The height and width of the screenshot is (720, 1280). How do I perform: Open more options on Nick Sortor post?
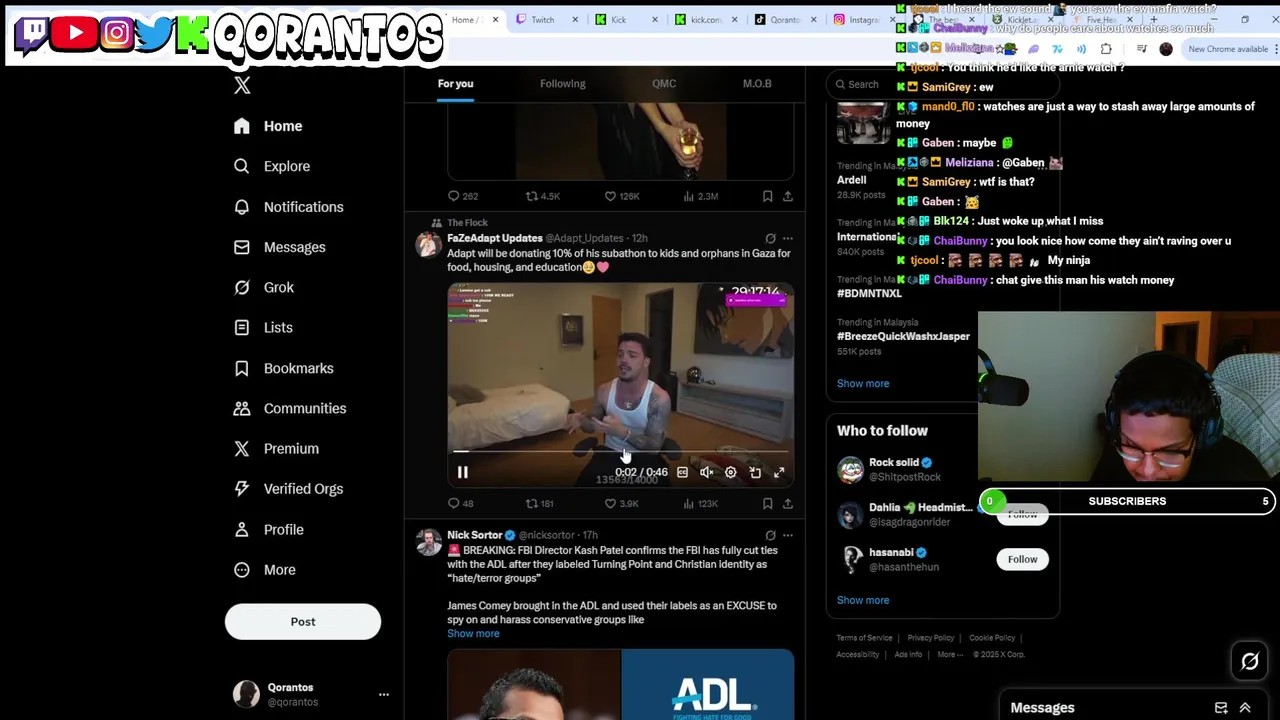788,535
